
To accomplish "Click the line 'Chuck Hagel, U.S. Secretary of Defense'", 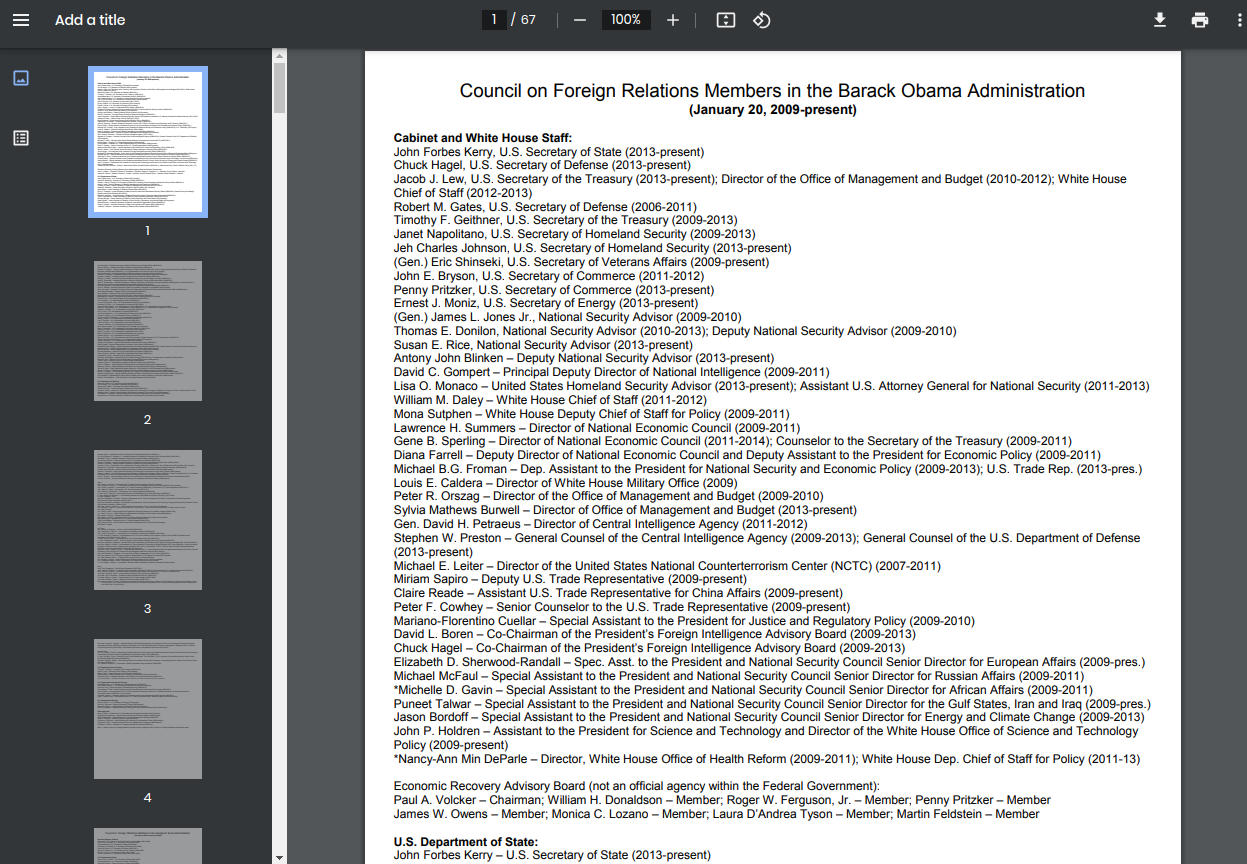I will pos(542,165).
